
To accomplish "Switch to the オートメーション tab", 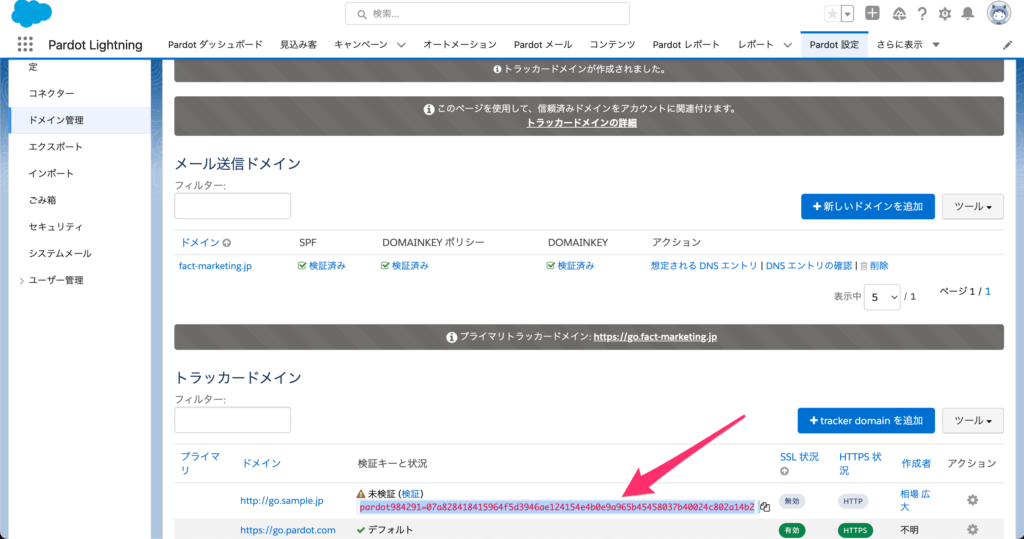I will click(x=460, y=44).
